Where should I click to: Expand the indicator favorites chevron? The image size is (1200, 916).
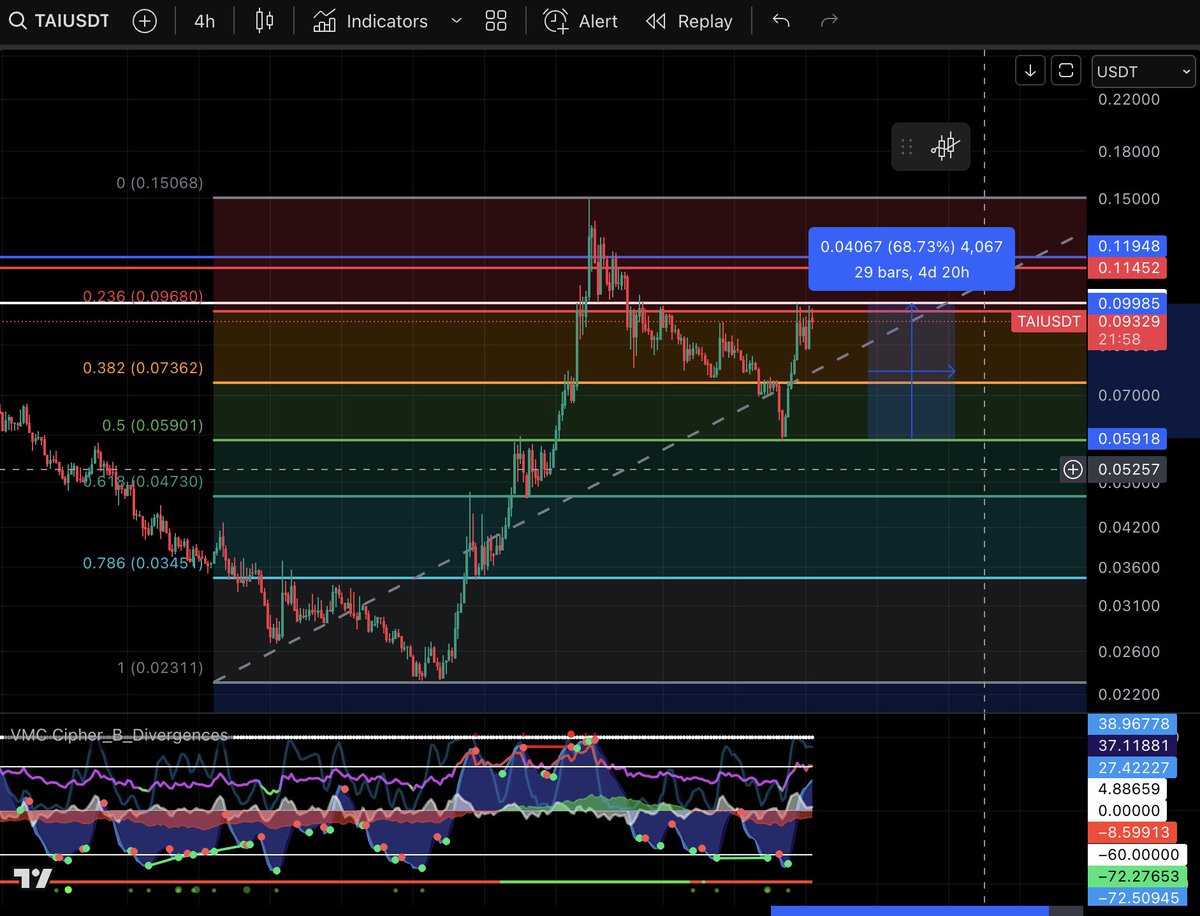(x=456, y=21)
